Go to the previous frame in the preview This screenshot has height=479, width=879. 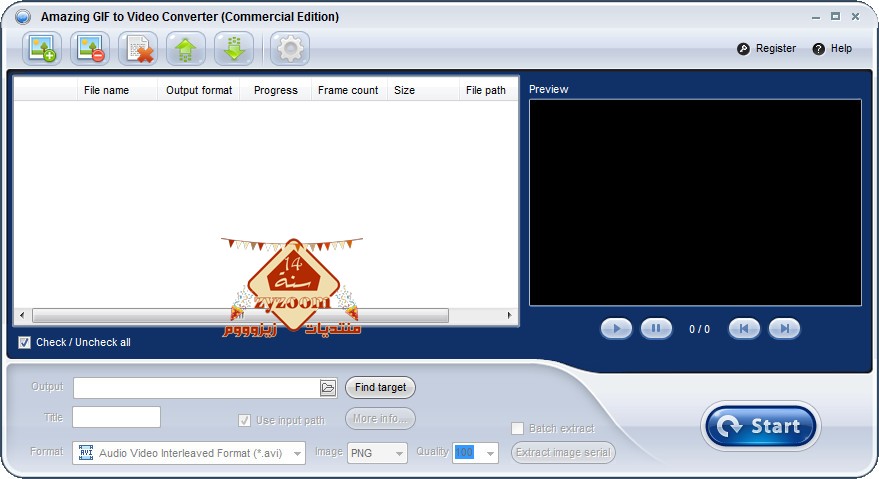pos(744,329)
